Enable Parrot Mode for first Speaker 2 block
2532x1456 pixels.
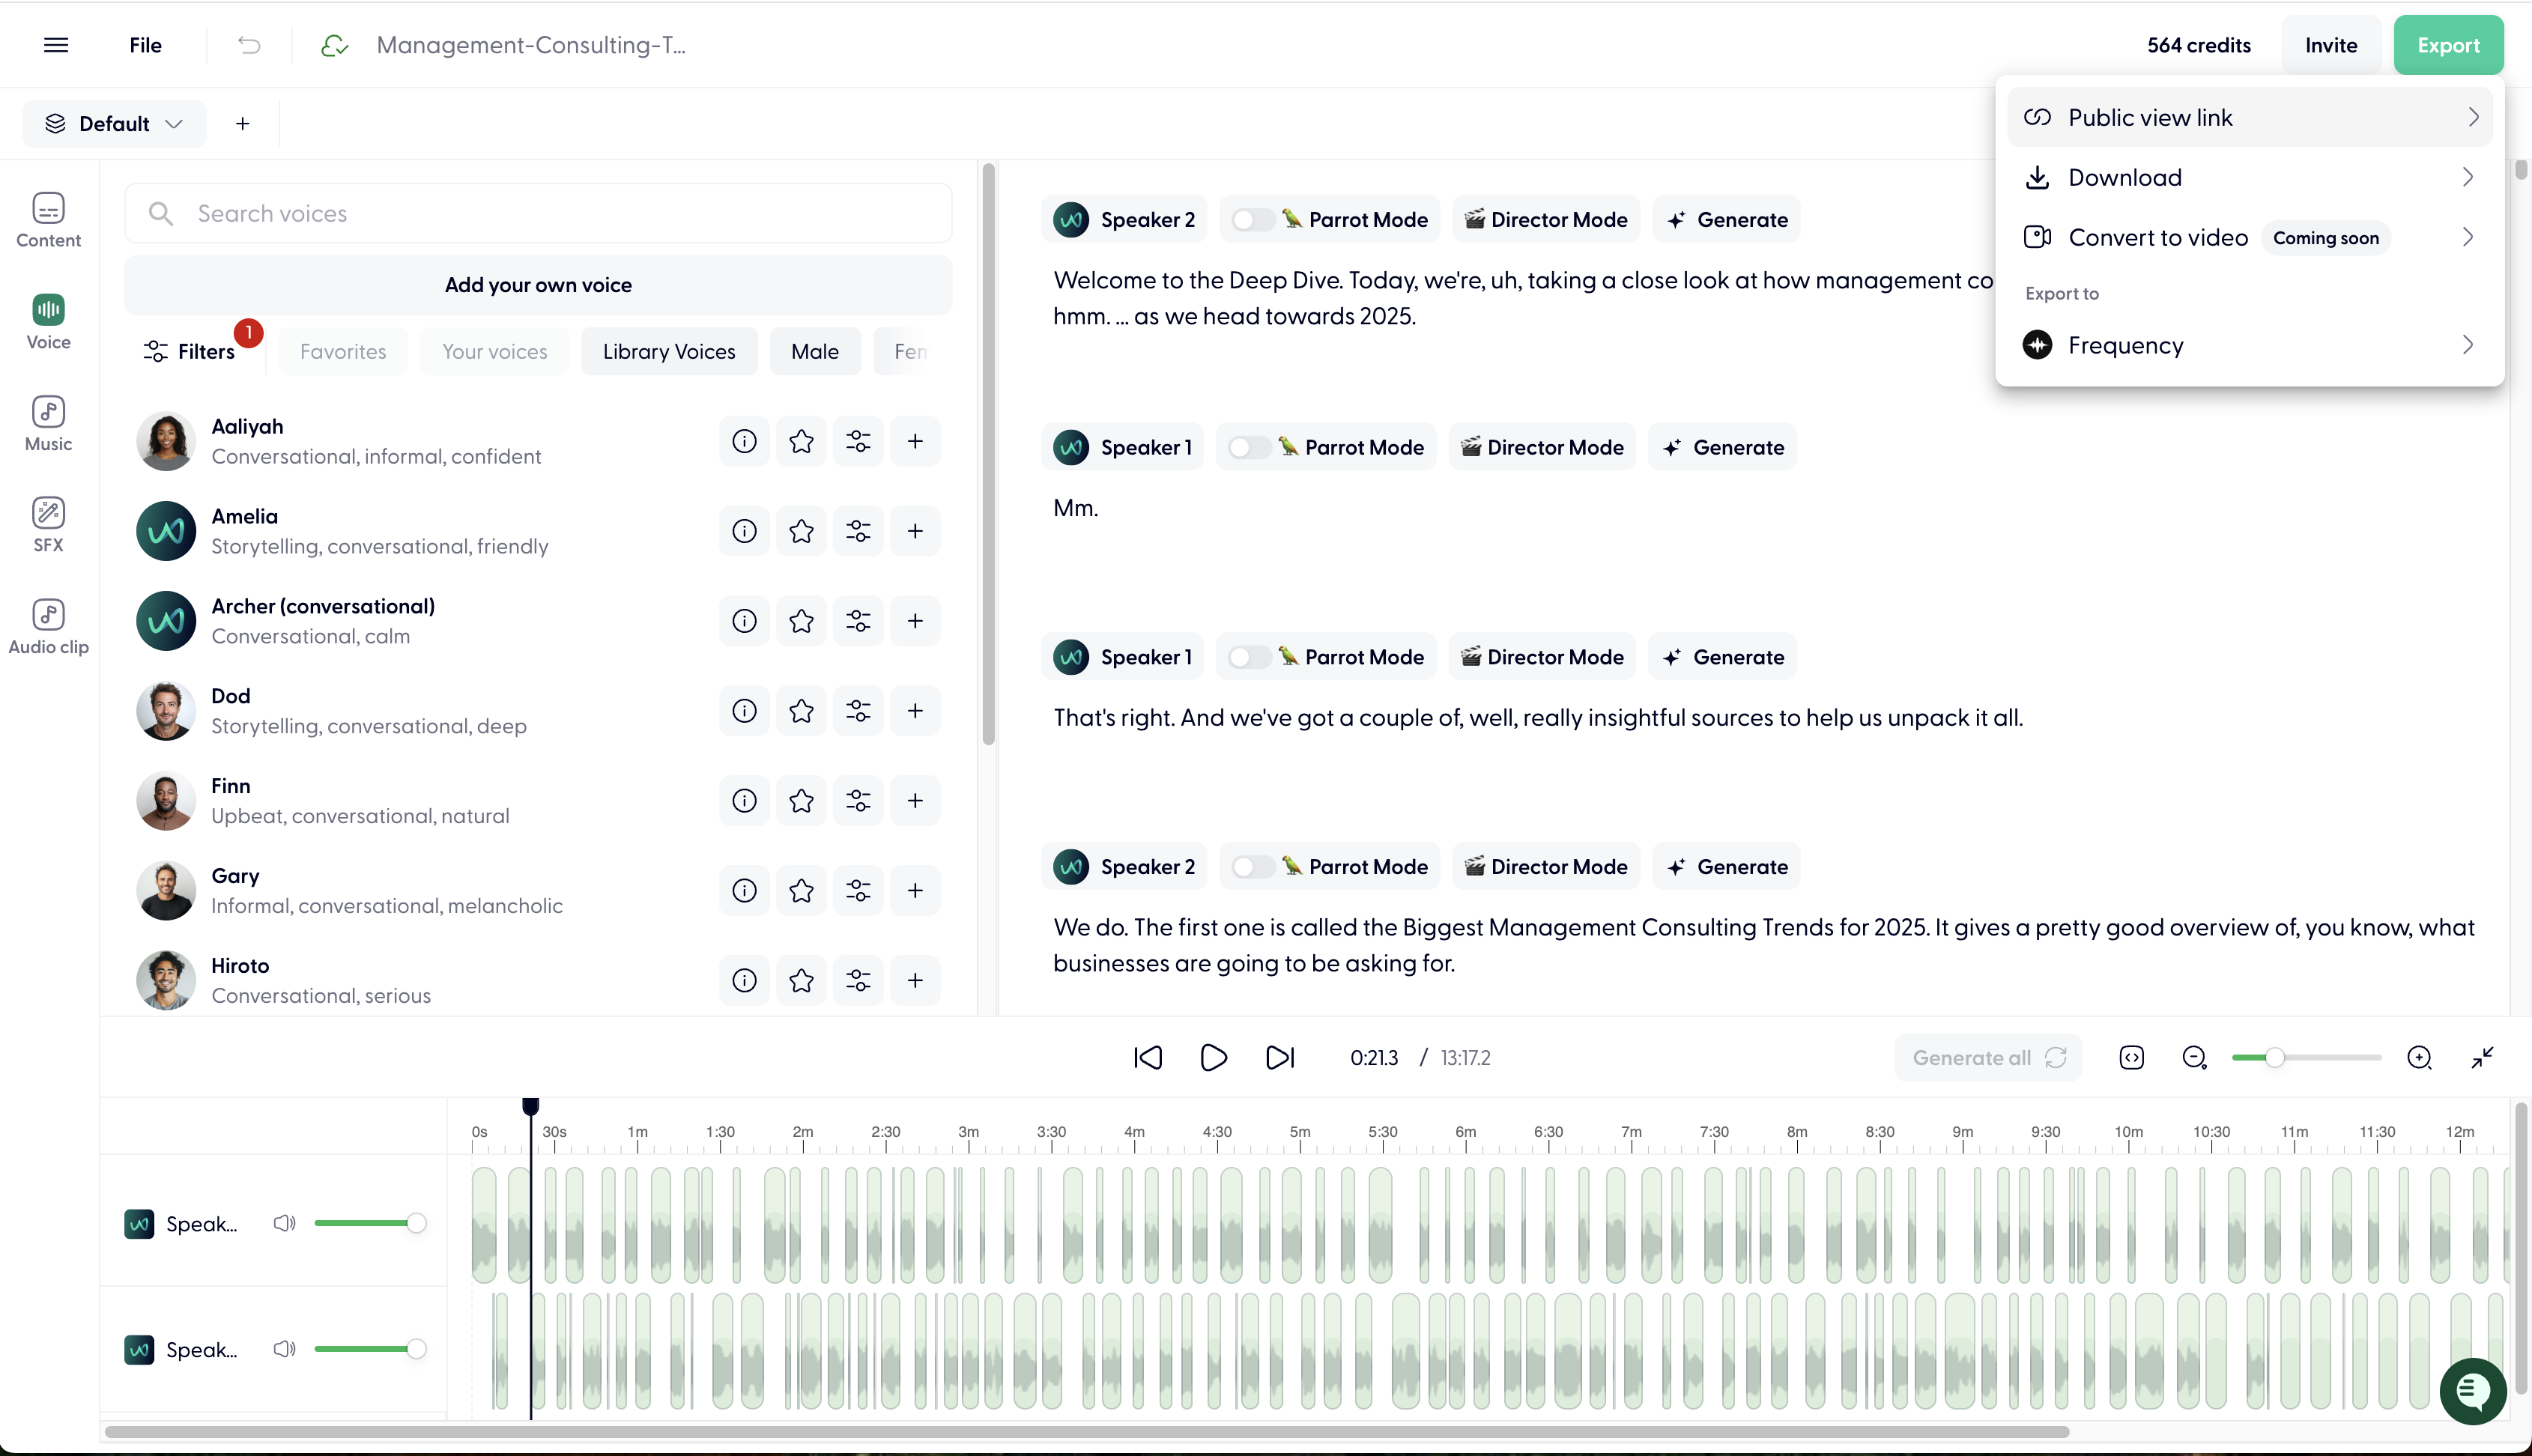coord(1250,220)
